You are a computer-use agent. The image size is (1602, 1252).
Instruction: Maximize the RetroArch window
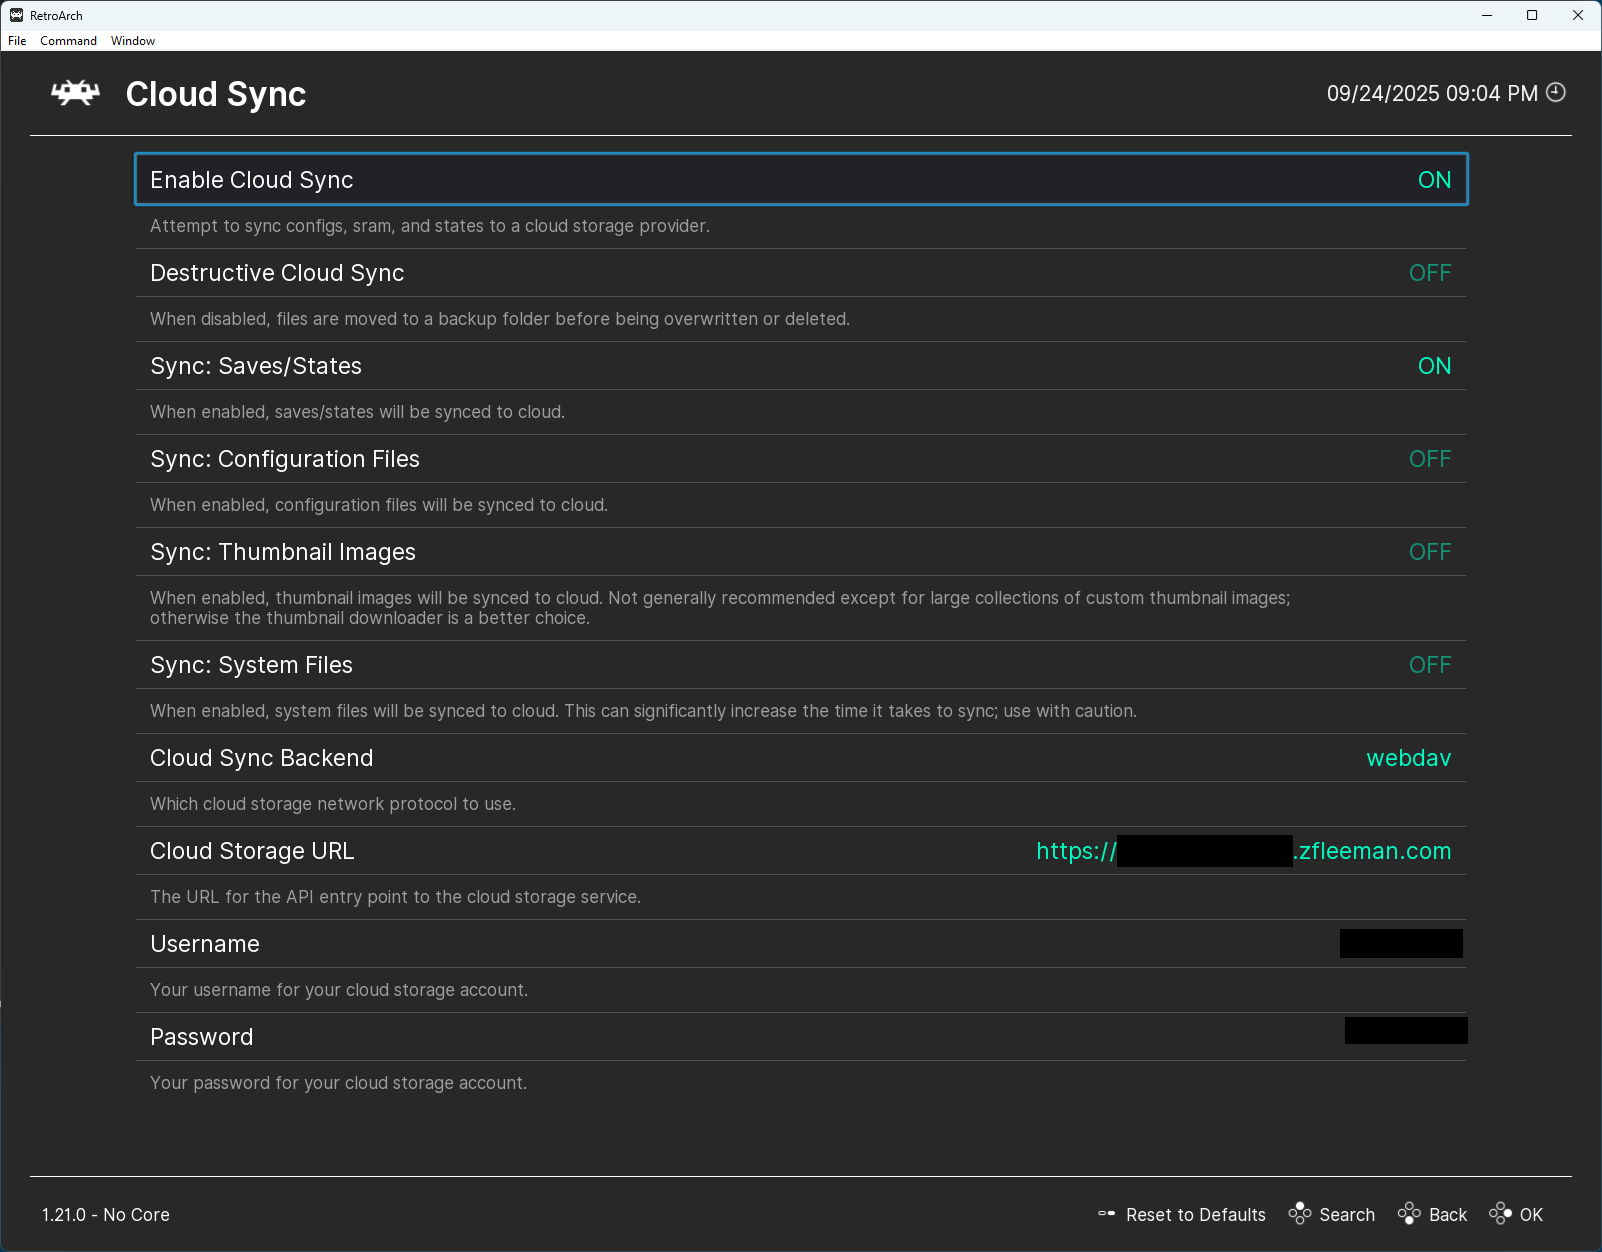(x=1532, y=15)
